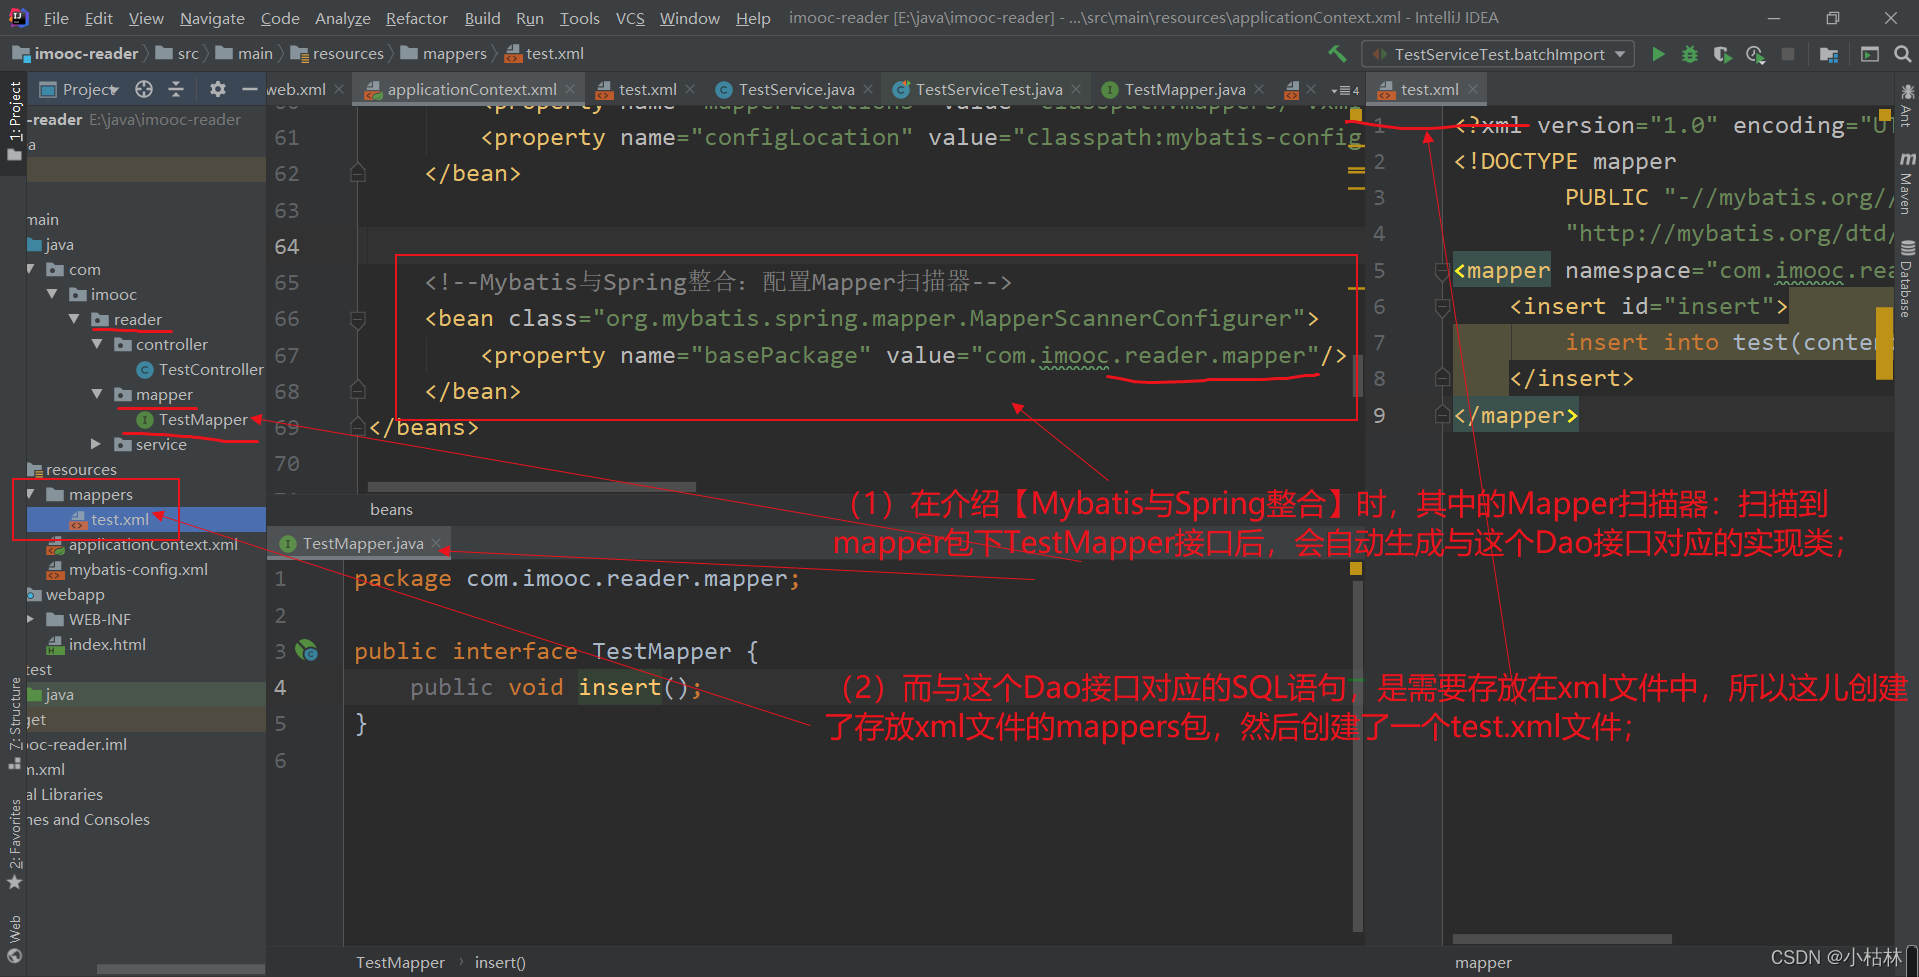Viewport: 1919px width, 977px height.
Task: Run TestServiceTest.batchImport with green play icon
Action: point(1658,54)
